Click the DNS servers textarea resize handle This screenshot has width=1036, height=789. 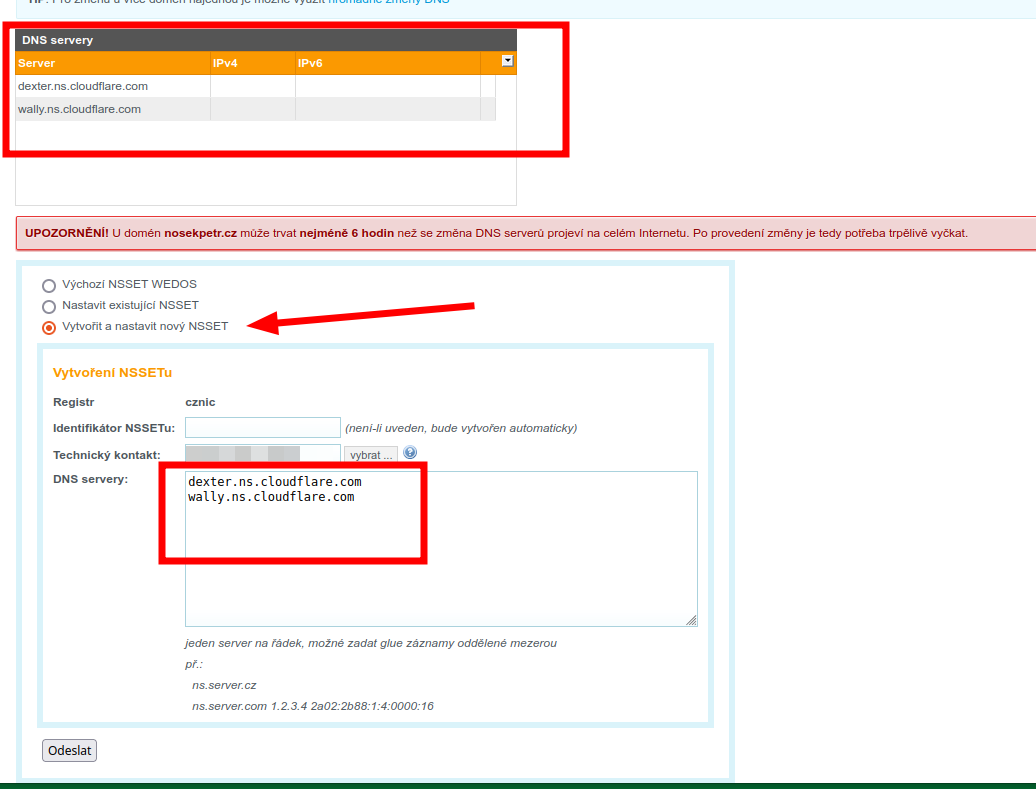(691, 620)
